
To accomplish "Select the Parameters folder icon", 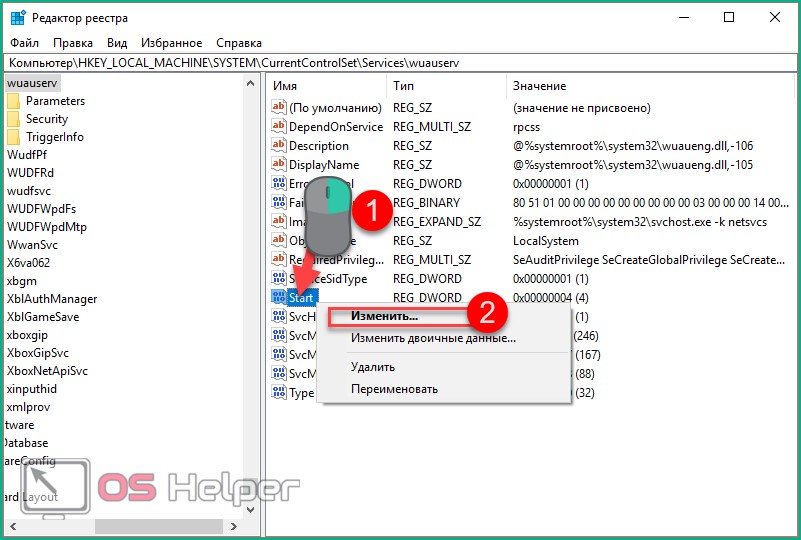I will (13, 101).
